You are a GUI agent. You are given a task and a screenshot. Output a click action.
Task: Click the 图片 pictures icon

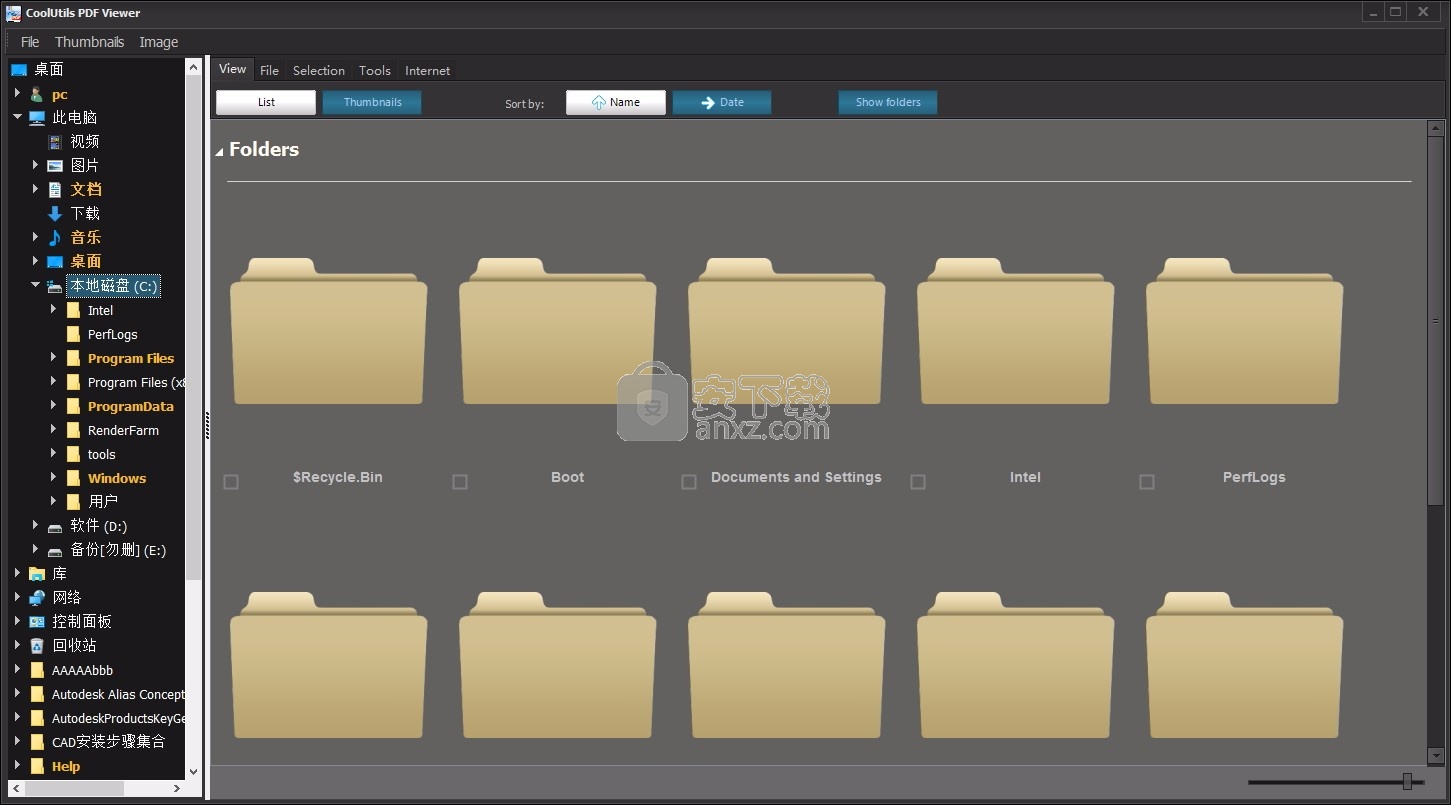(x=55, y=166)
